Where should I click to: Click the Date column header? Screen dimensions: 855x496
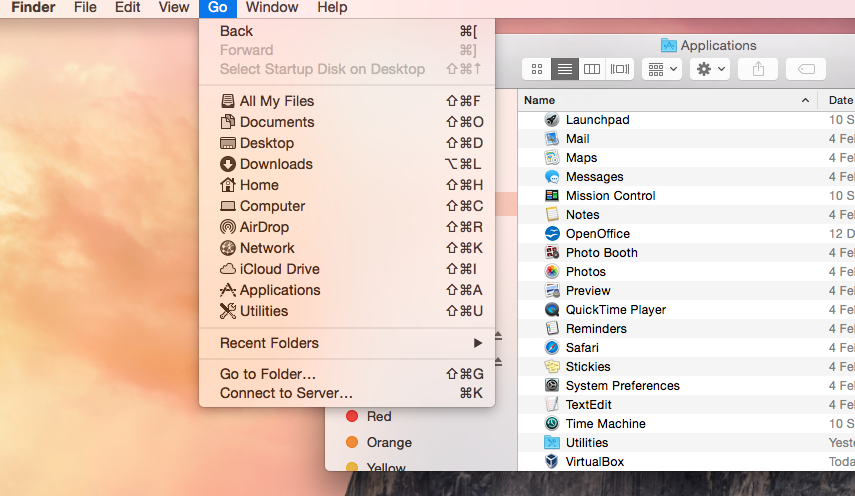click(840, 100)
